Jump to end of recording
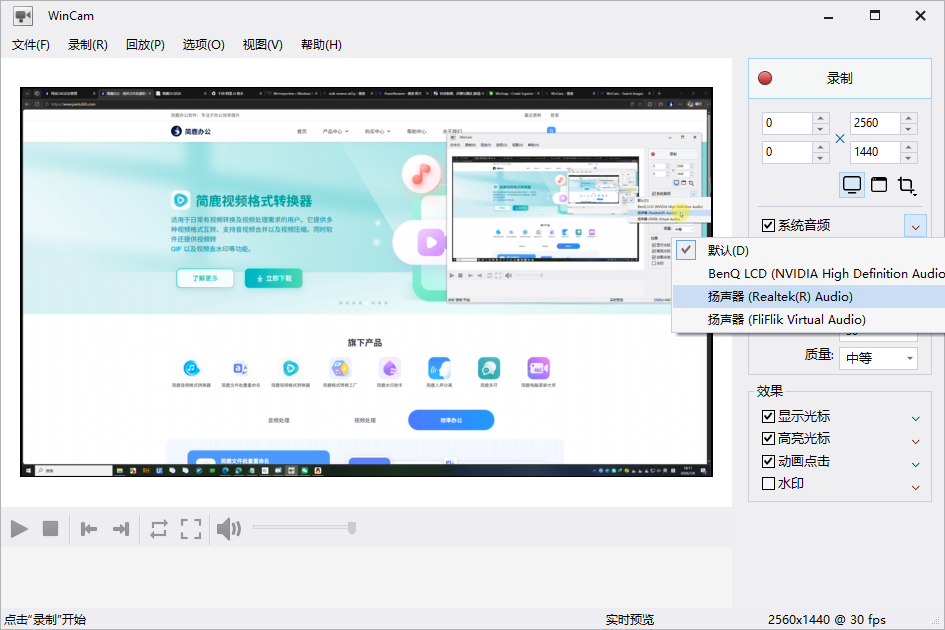 [x=121, y=529]
